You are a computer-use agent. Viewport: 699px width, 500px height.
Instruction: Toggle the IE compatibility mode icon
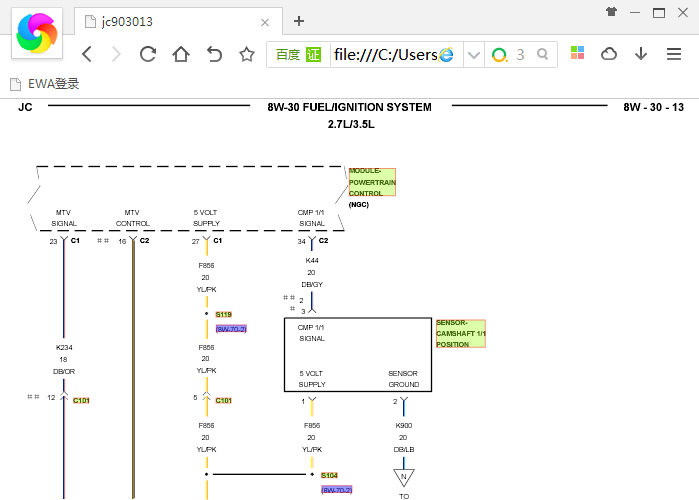446,54
